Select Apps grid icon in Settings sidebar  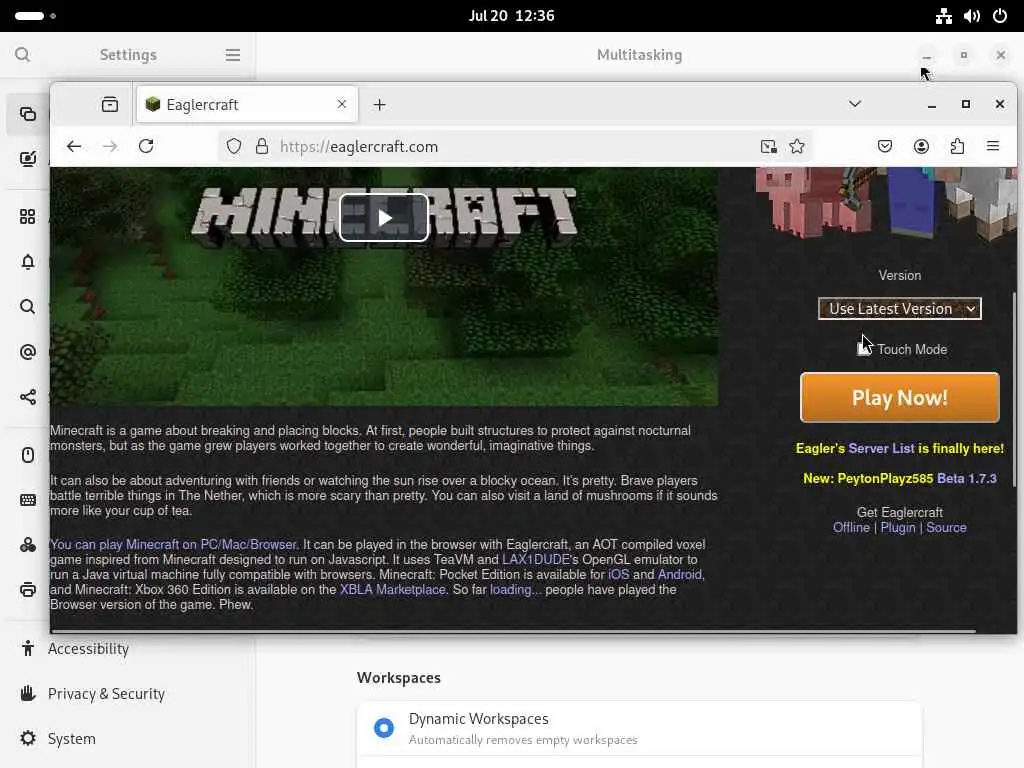[x=27, y=217]
